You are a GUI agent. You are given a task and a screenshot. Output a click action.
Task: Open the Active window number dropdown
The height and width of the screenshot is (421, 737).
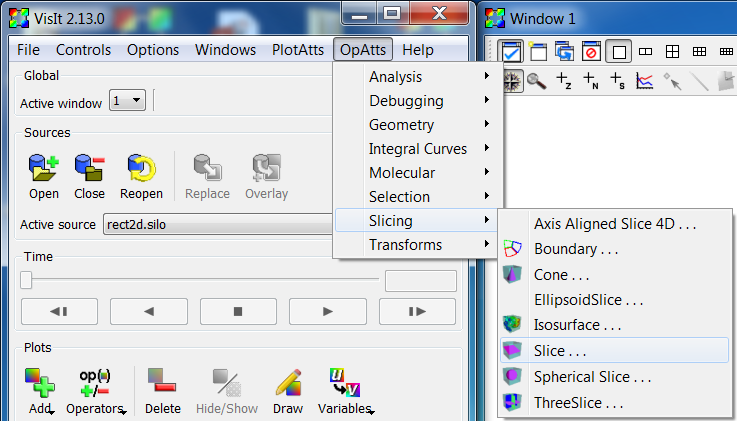(x=127, y=100)
